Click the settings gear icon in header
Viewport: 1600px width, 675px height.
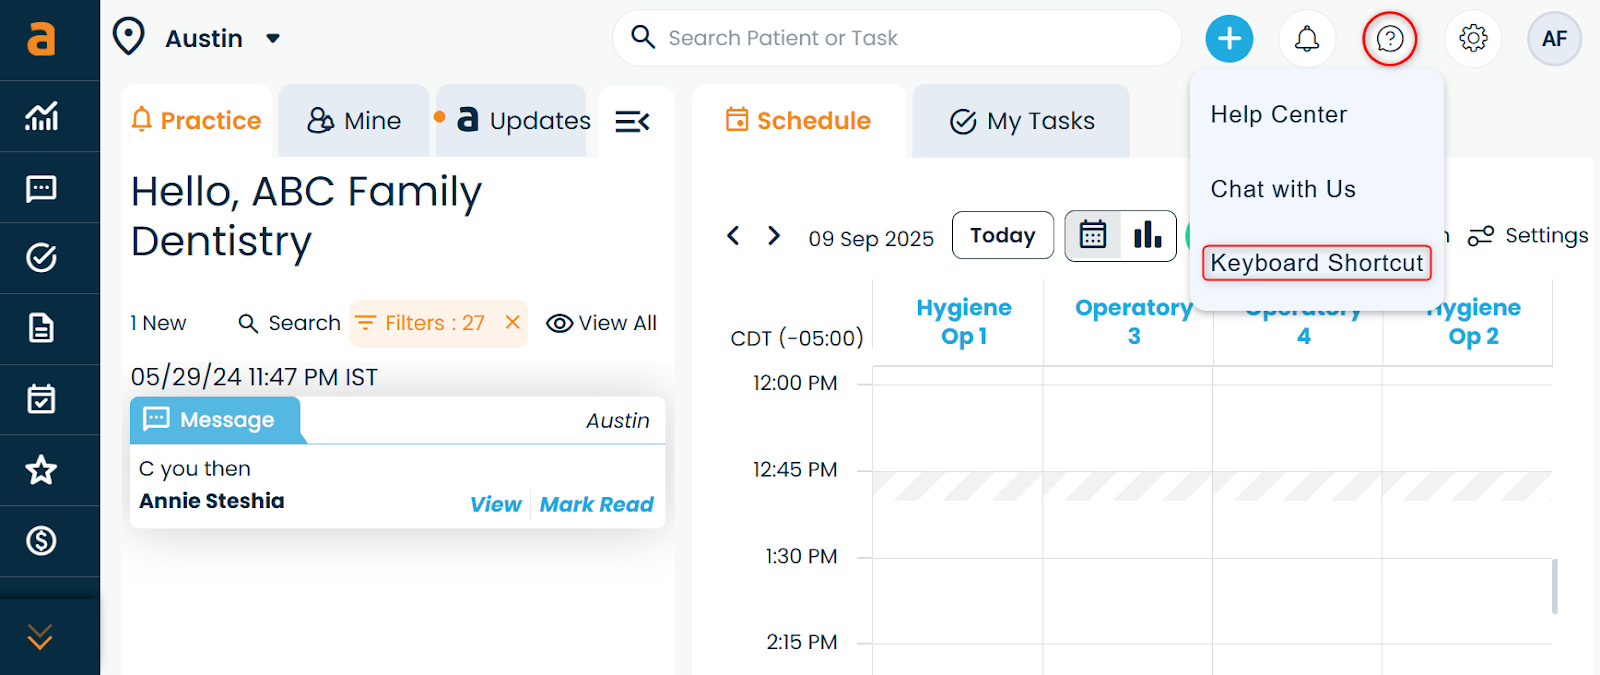(1472, 39)
